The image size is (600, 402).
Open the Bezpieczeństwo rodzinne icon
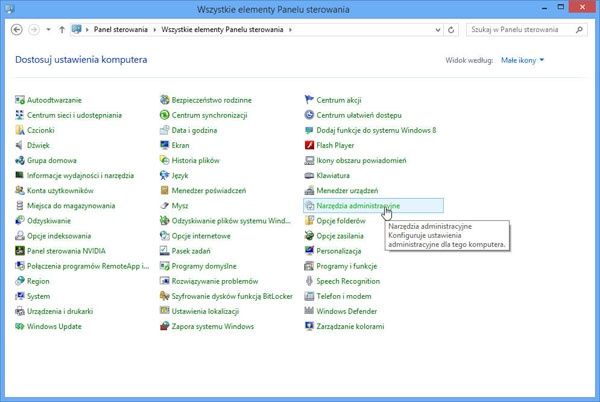(x=165, y=100)
